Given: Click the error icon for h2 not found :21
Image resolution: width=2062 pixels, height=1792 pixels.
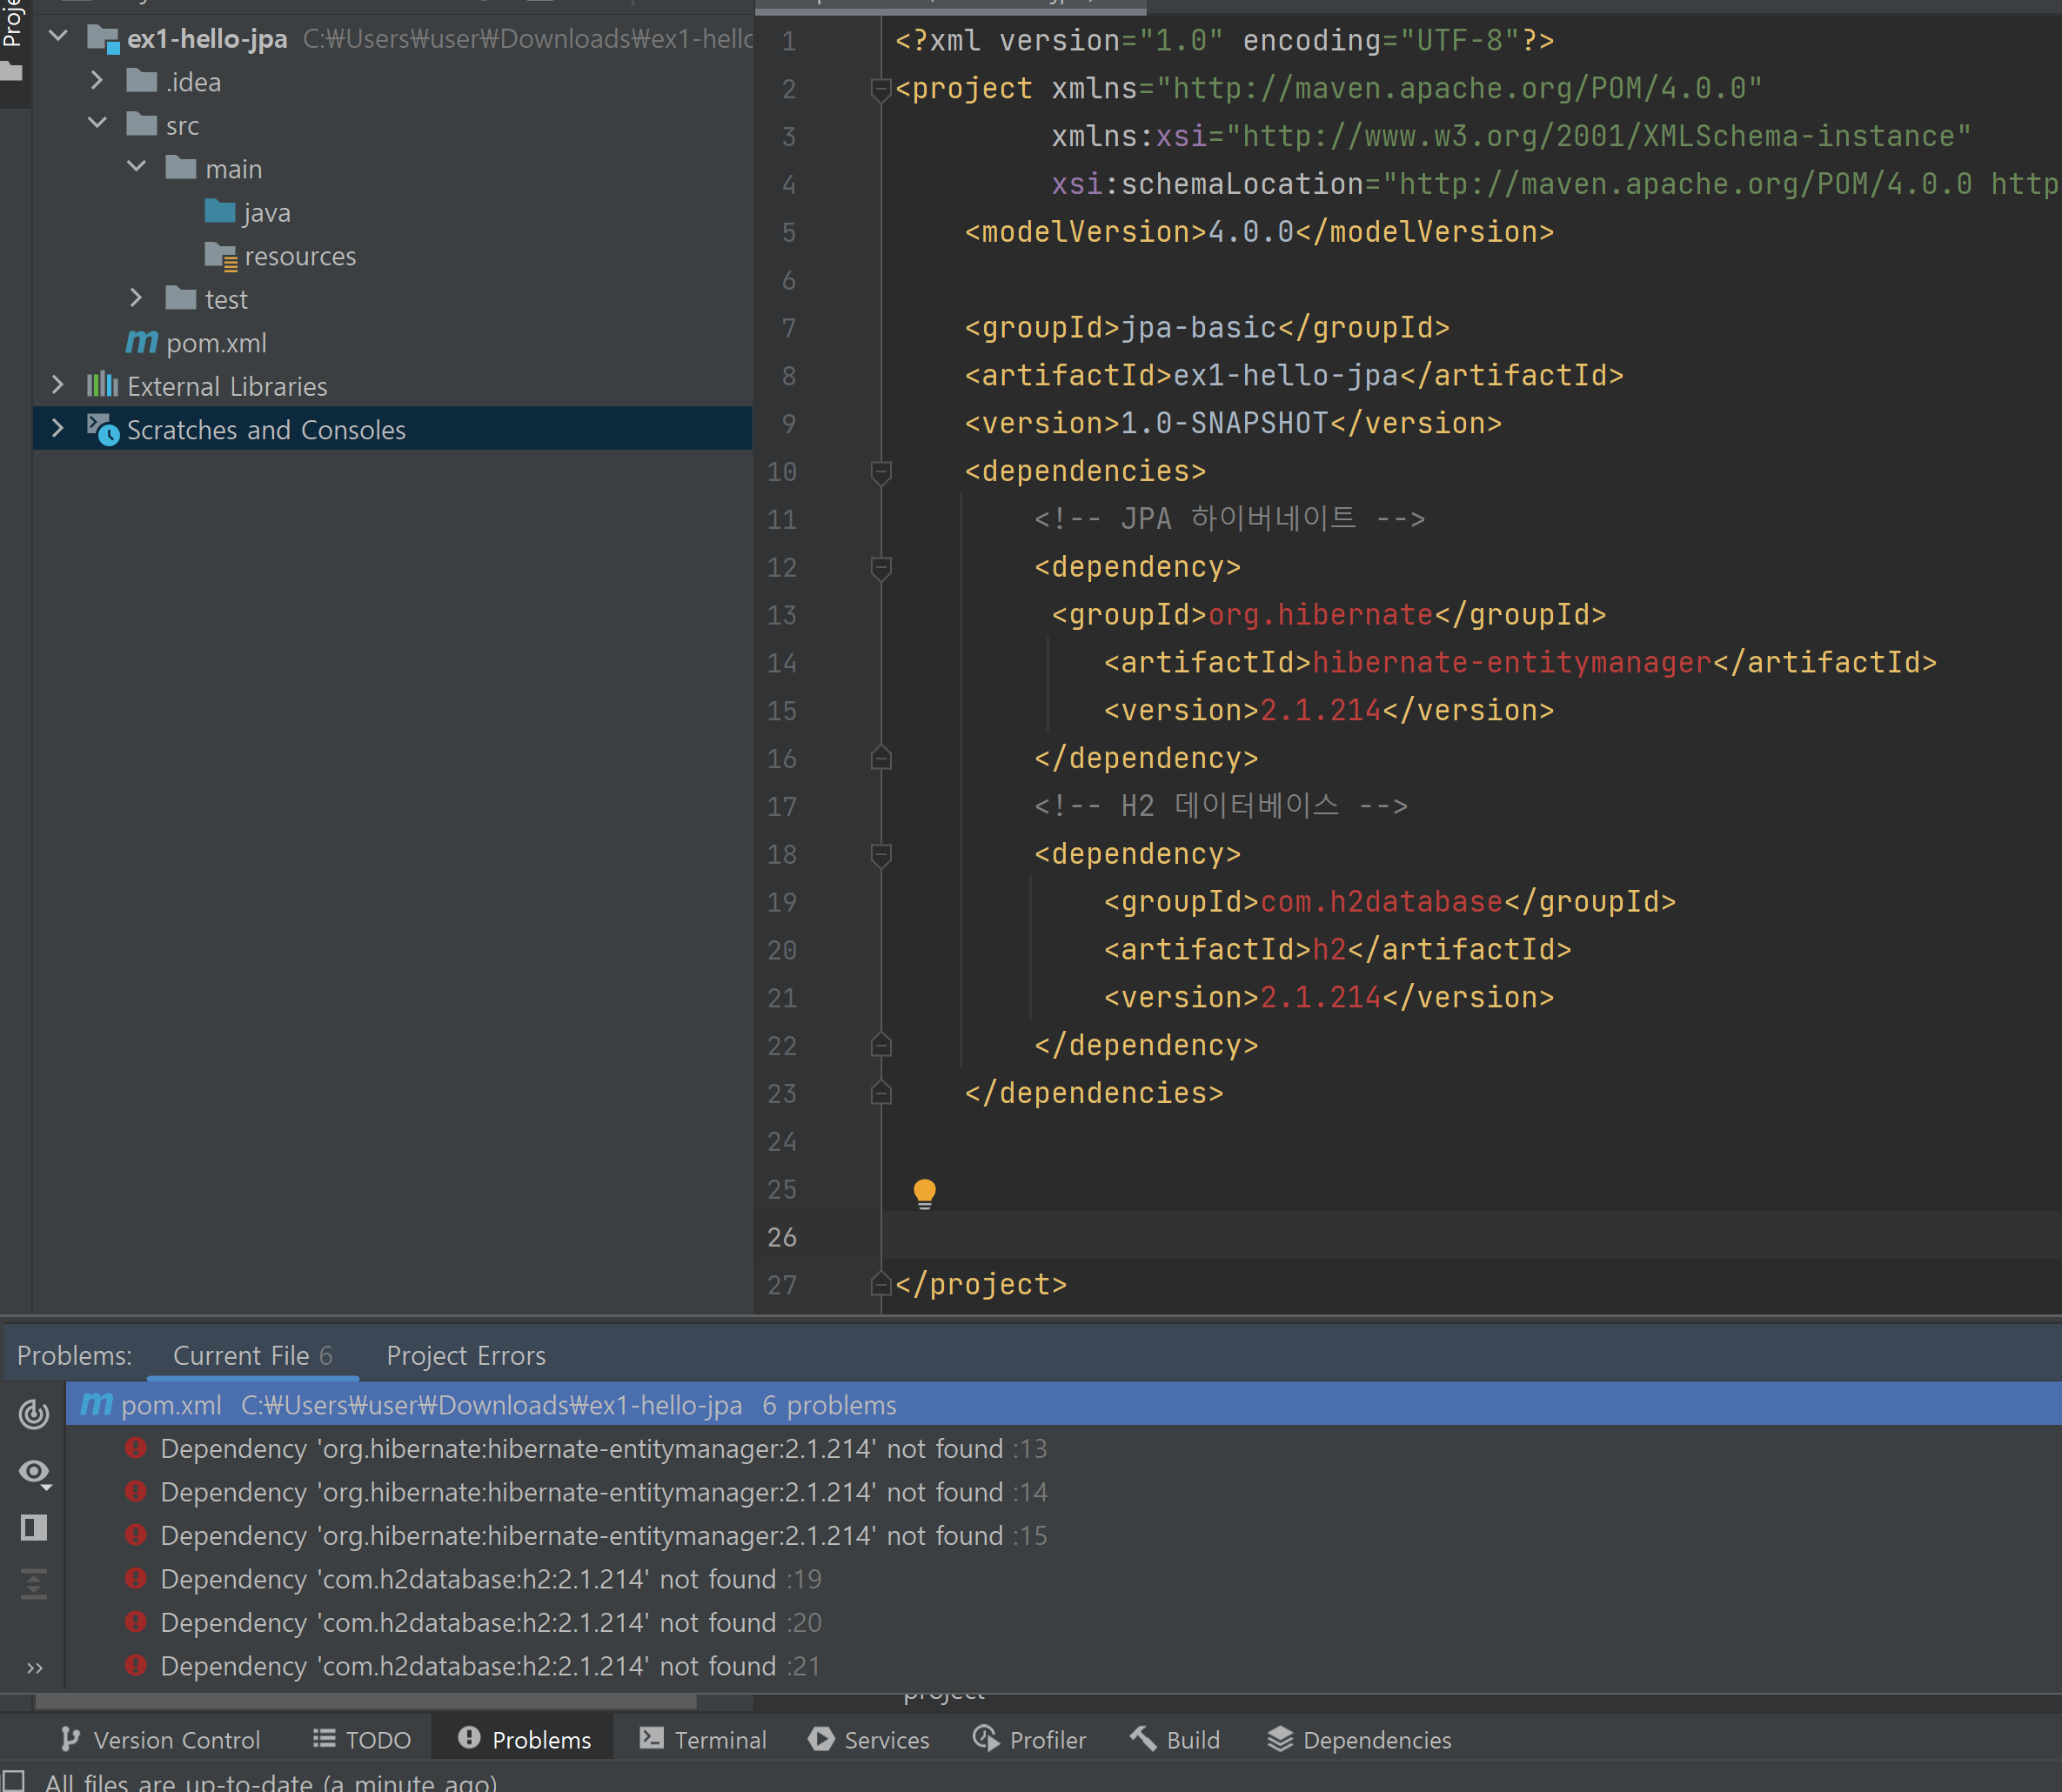Looking at the screenshot, I should [x=136, y=1665].
